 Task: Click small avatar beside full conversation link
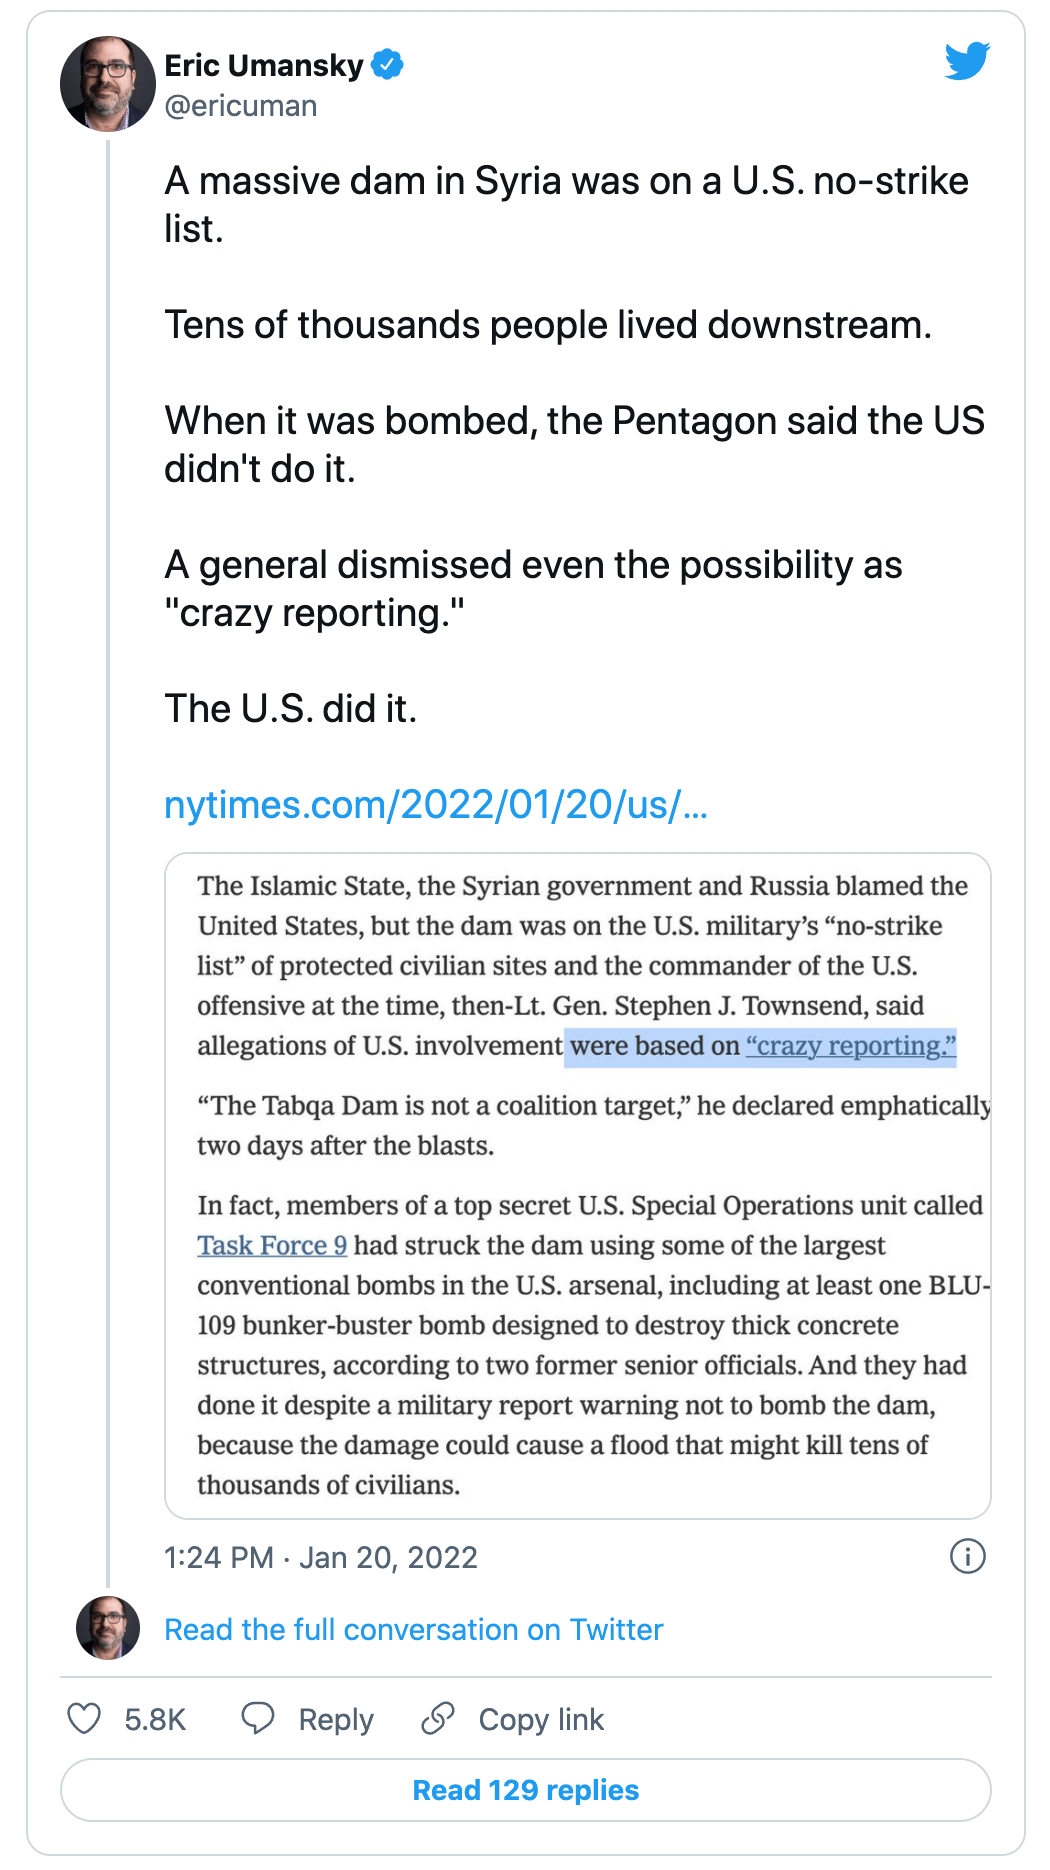(x=108, y=1628)
